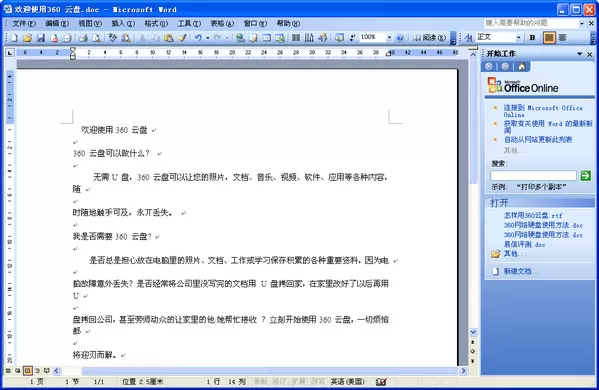Open the 开始工作 task pane menu arrow
This screenshot has height=390, width=599.
pyautogui.click(x=580, y=54)
